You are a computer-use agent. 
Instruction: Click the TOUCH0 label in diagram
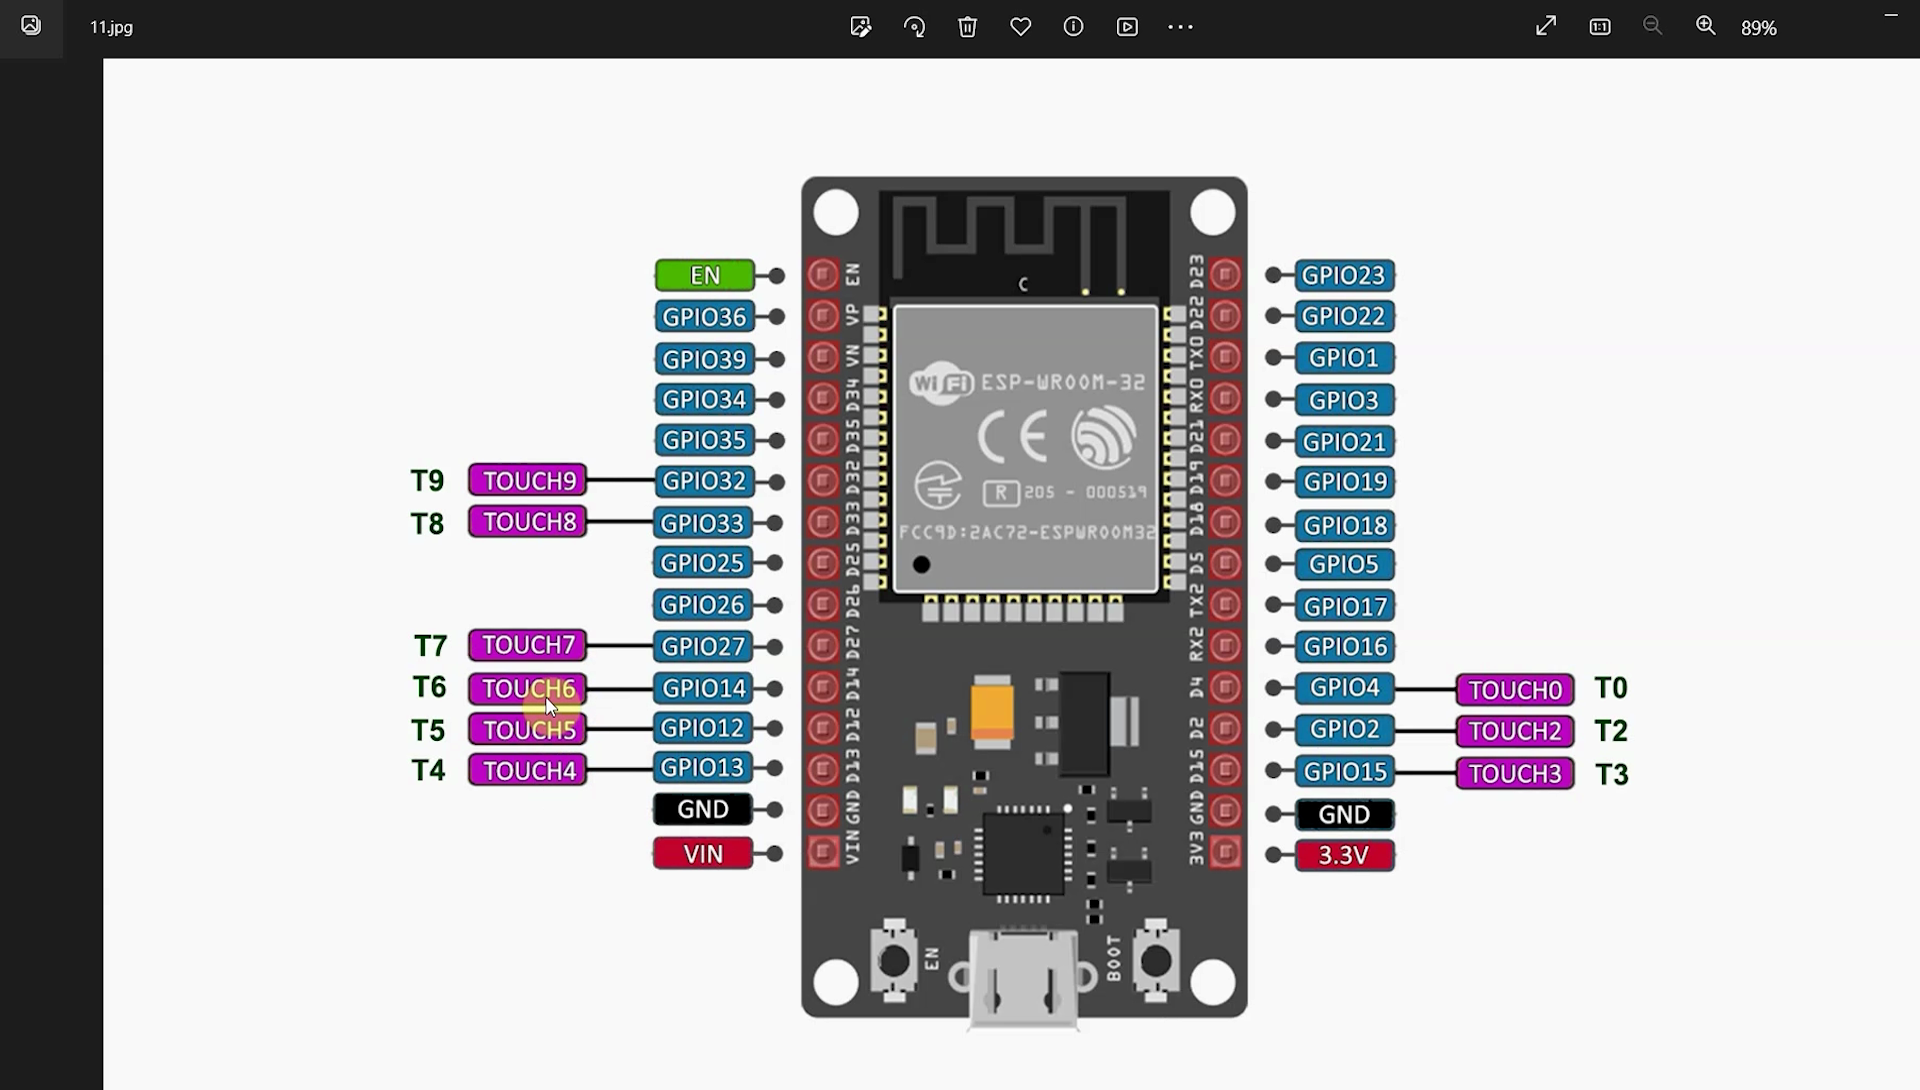tap(1514, 690)
